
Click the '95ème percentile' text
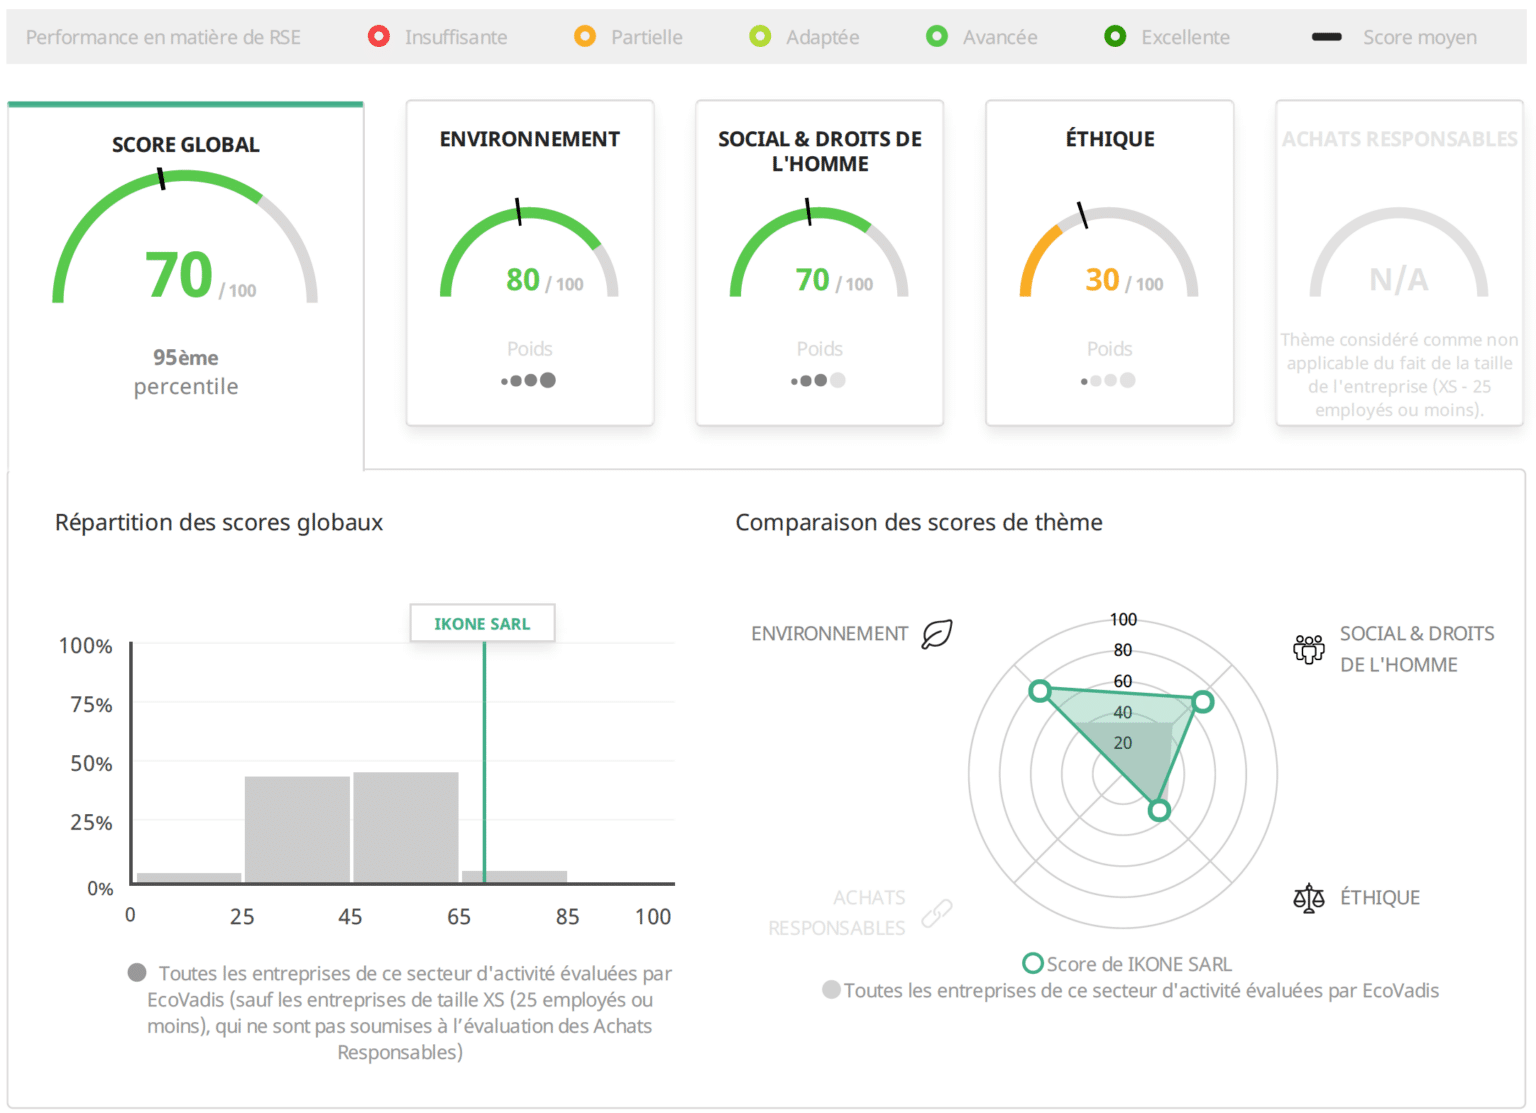[x=186, y=372]
